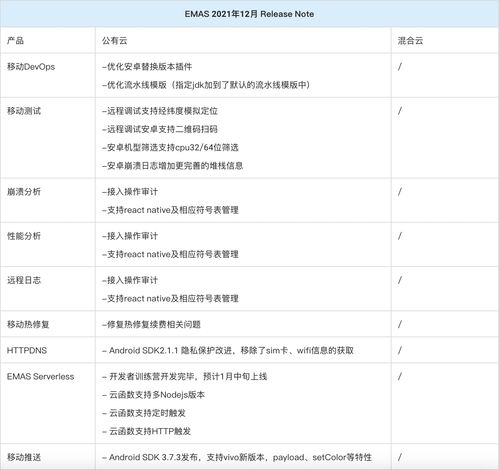Click the 'Android SDK2.1.1 隐私保护改进' line
The image size is (499, 470).
pyautogui.click(x=228, y=350)
